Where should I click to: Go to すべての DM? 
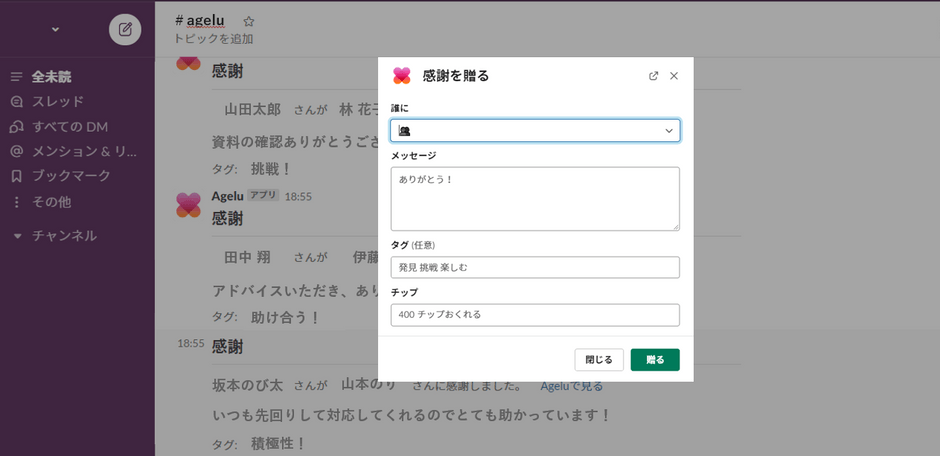[69, 127]
